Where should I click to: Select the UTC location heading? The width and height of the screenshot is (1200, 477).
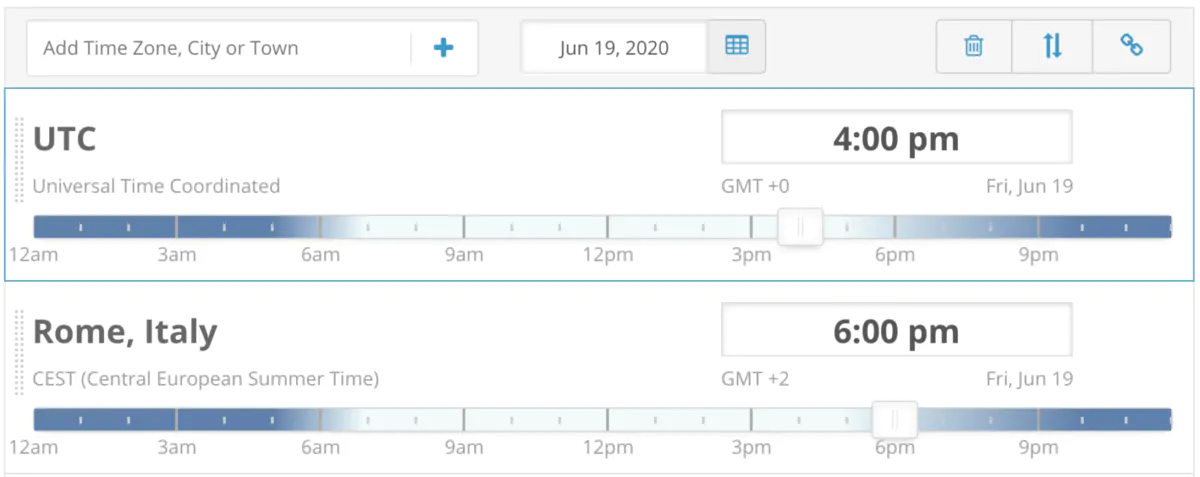65,139
